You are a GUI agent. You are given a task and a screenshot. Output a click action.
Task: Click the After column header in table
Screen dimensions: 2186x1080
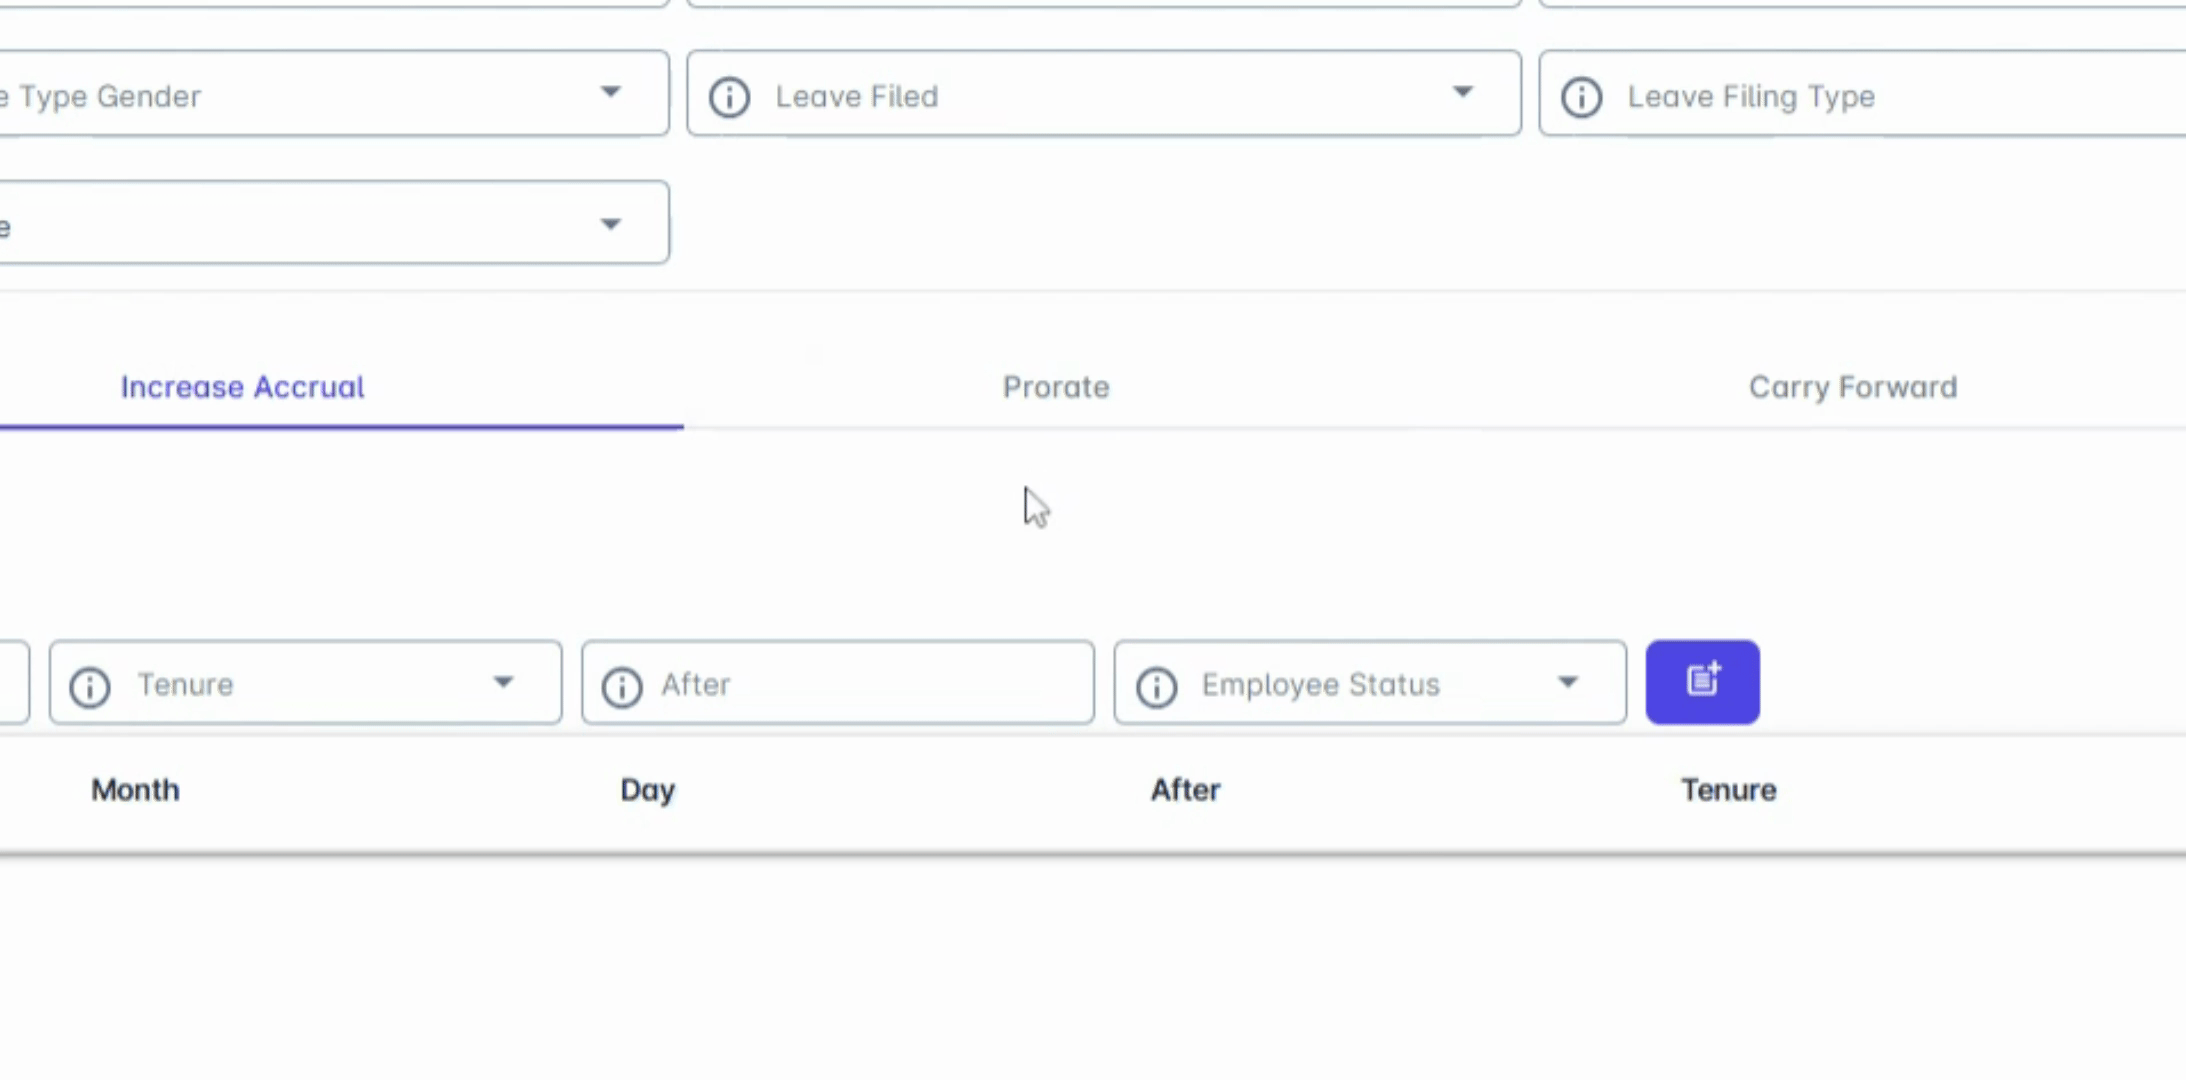(x=1185, y=790)
